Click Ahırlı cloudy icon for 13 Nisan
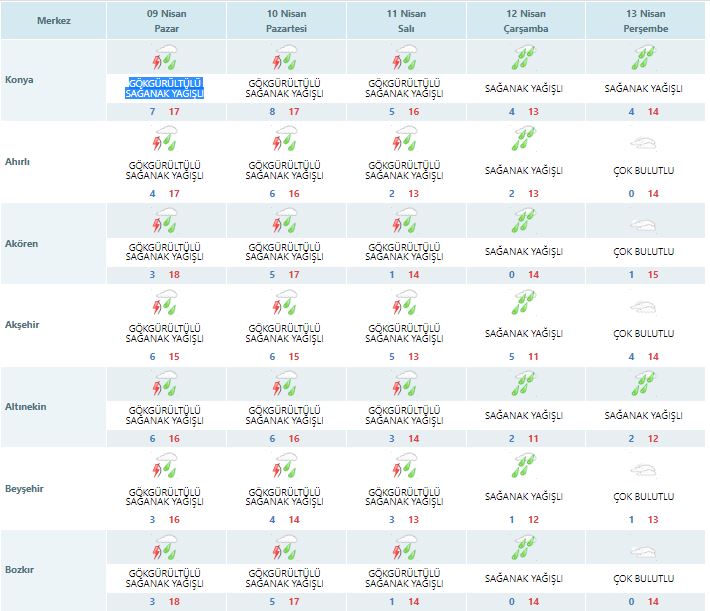Viewport: 710px width, 611px height. pyautogui.click(x=644, y=141)
